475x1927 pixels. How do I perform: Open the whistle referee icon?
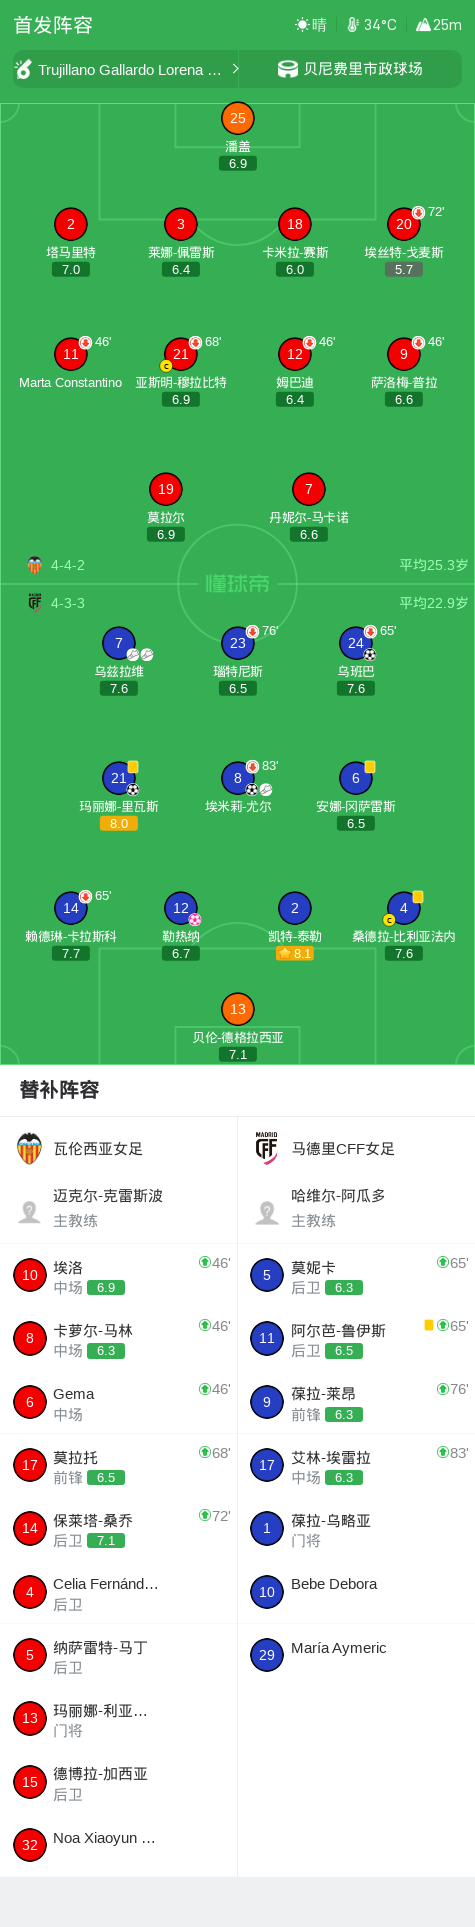tap(24, 69)
